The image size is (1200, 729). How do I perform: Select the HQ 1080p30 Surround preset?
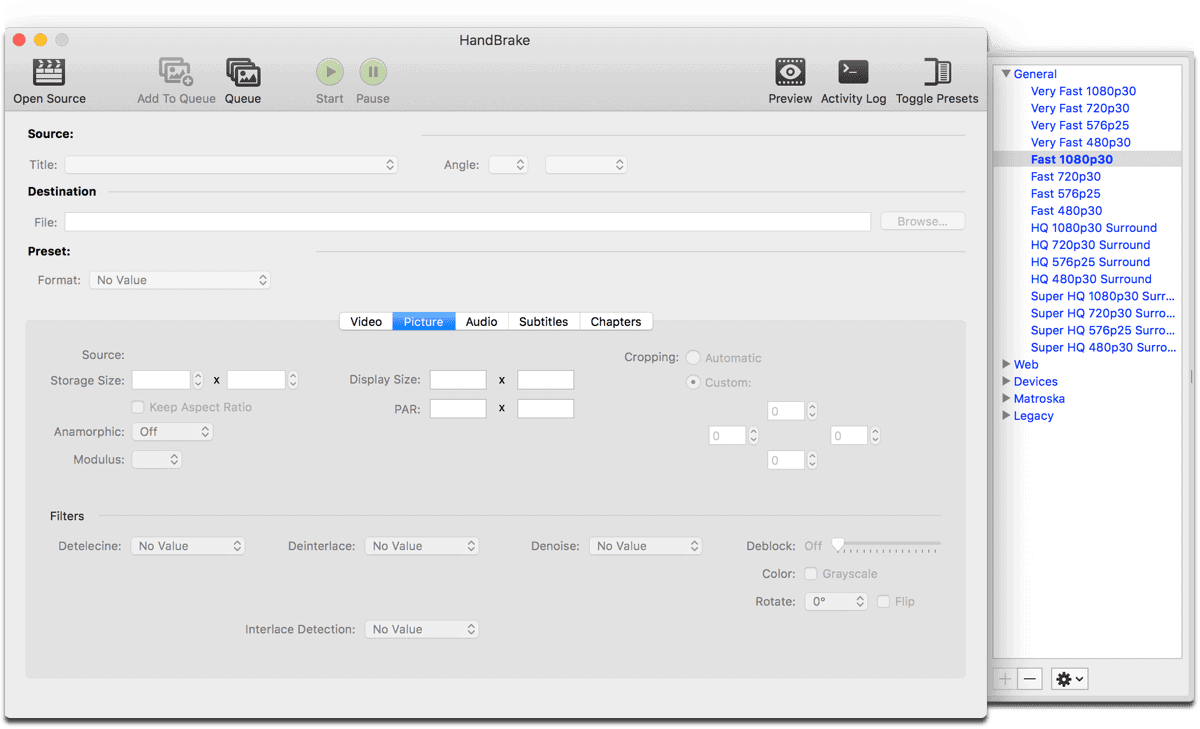coord(1093,228)
